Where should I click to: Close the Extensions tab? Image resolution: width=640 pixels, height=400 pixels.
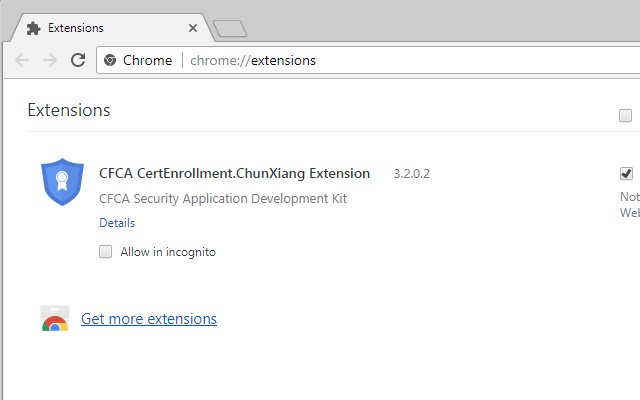[x=193, y=28]
